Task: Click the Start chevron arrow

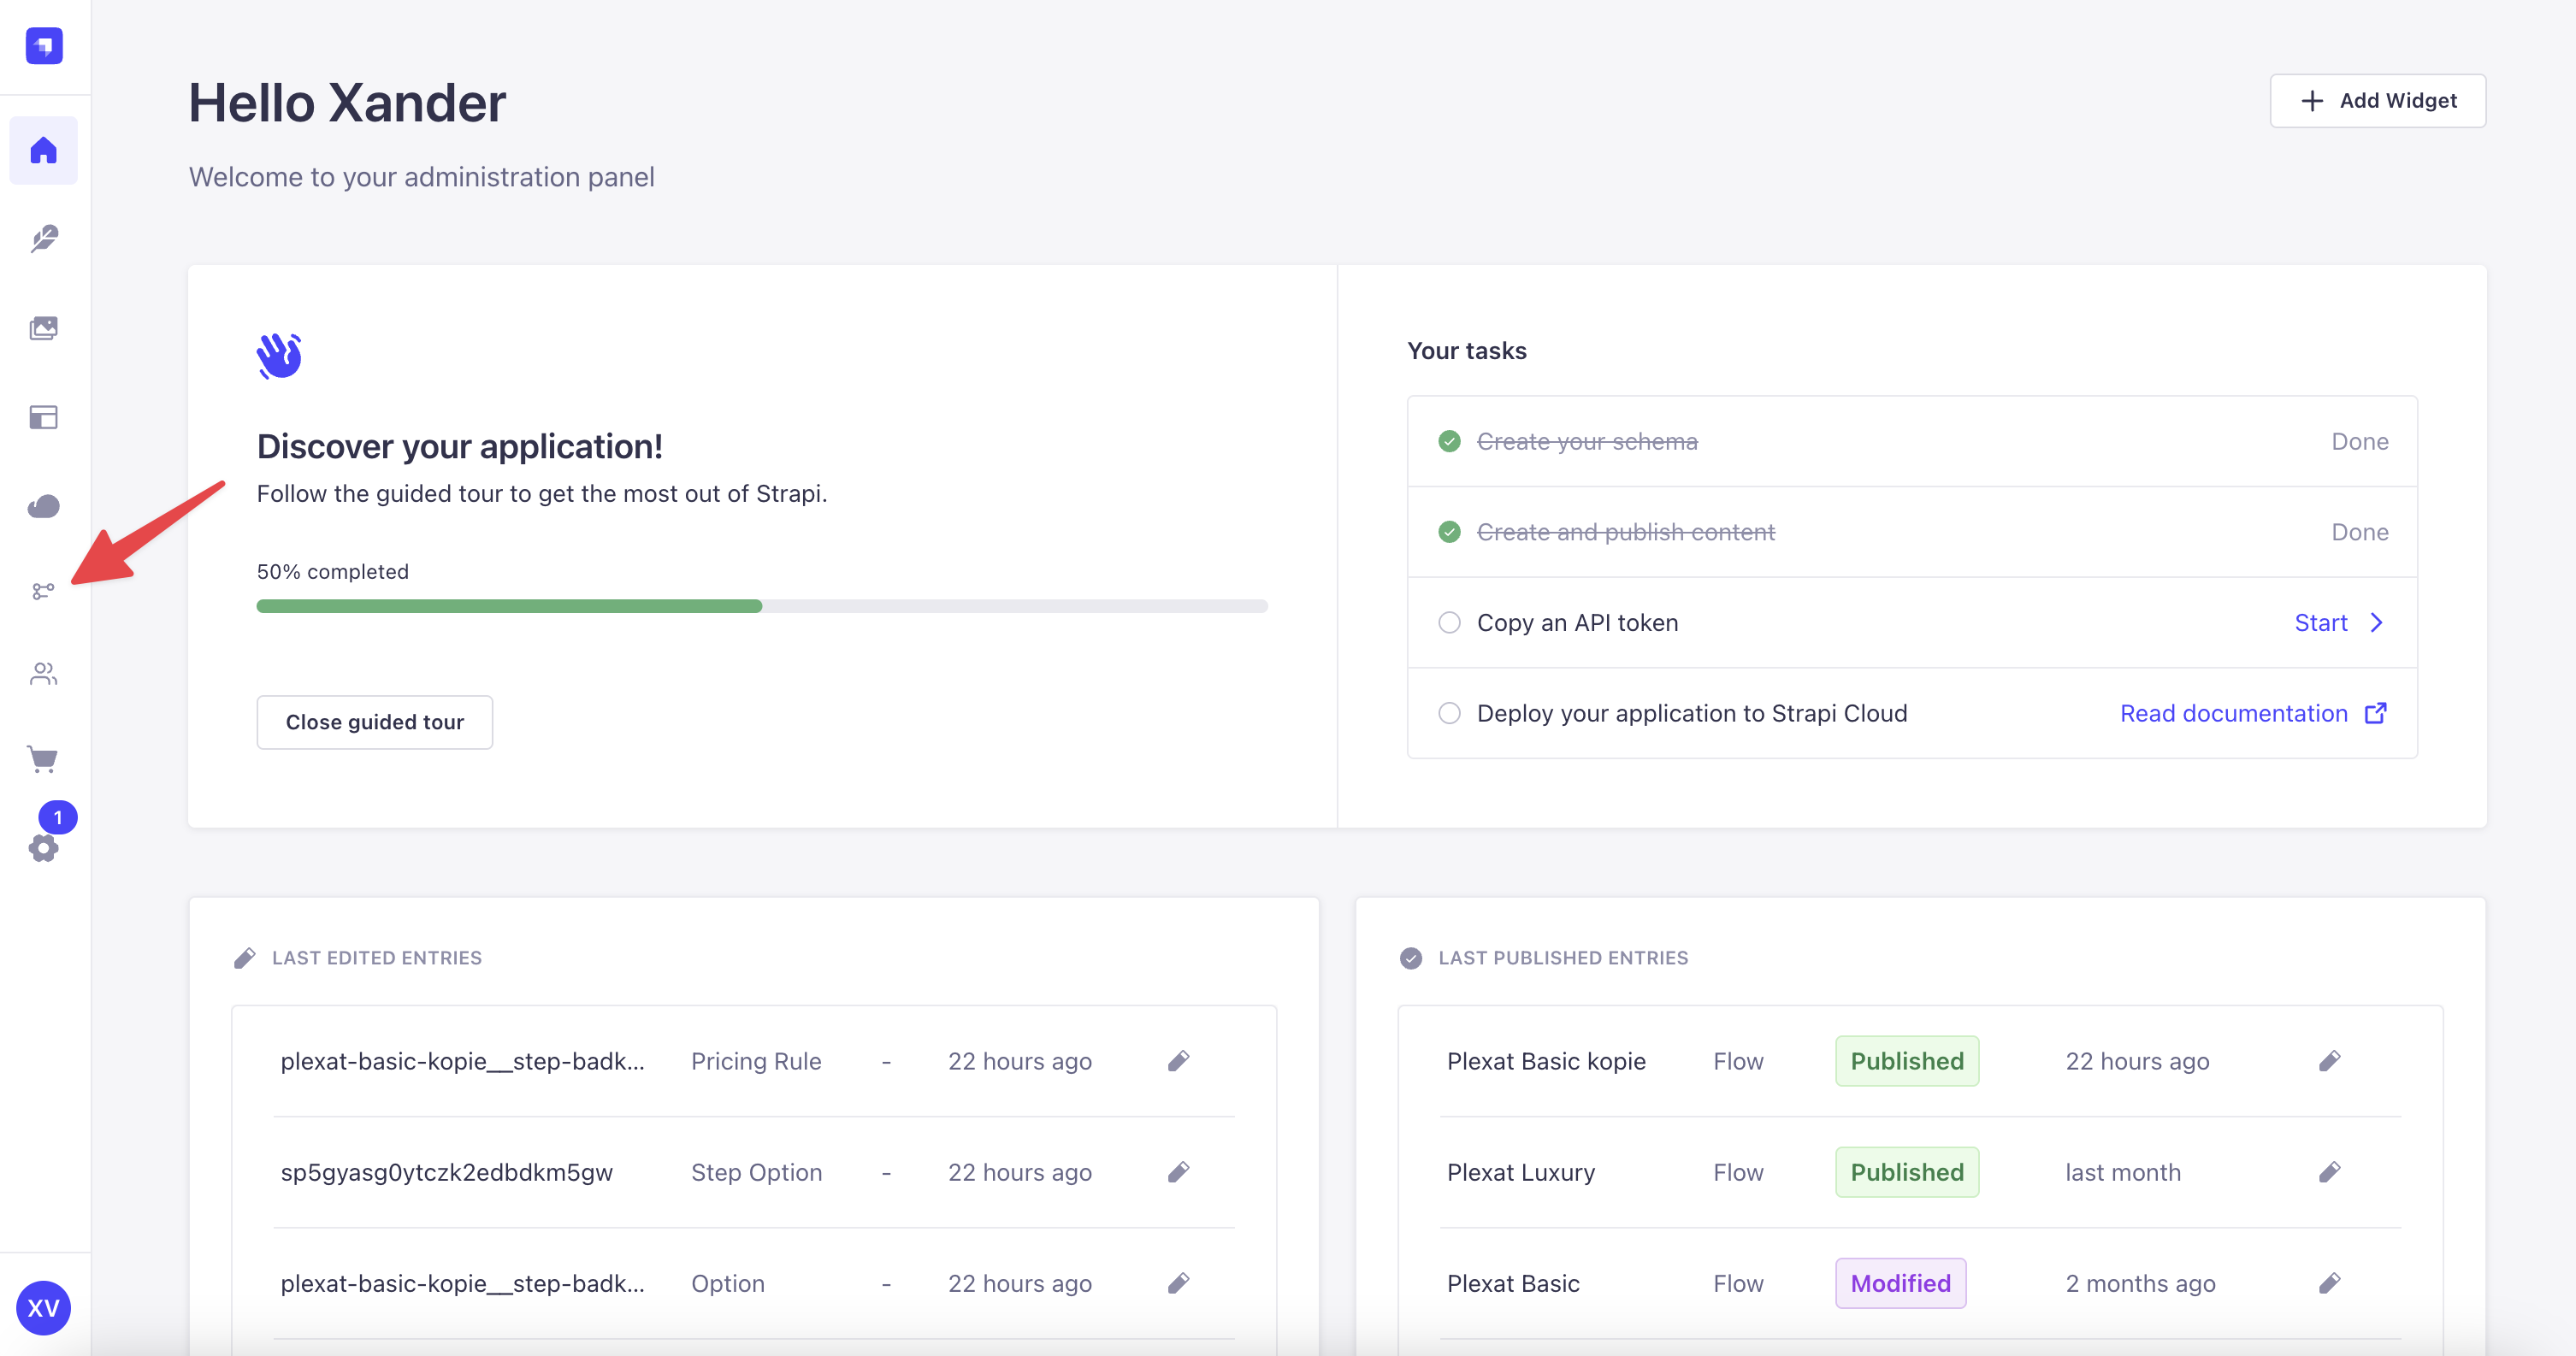Action: [x=2377, y=622]
